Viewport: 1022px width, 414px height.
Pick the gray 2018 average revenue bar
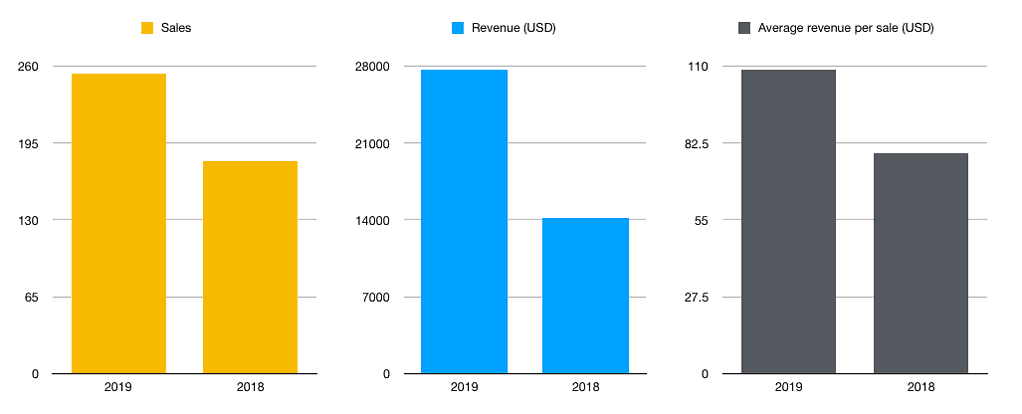(920, 263)
